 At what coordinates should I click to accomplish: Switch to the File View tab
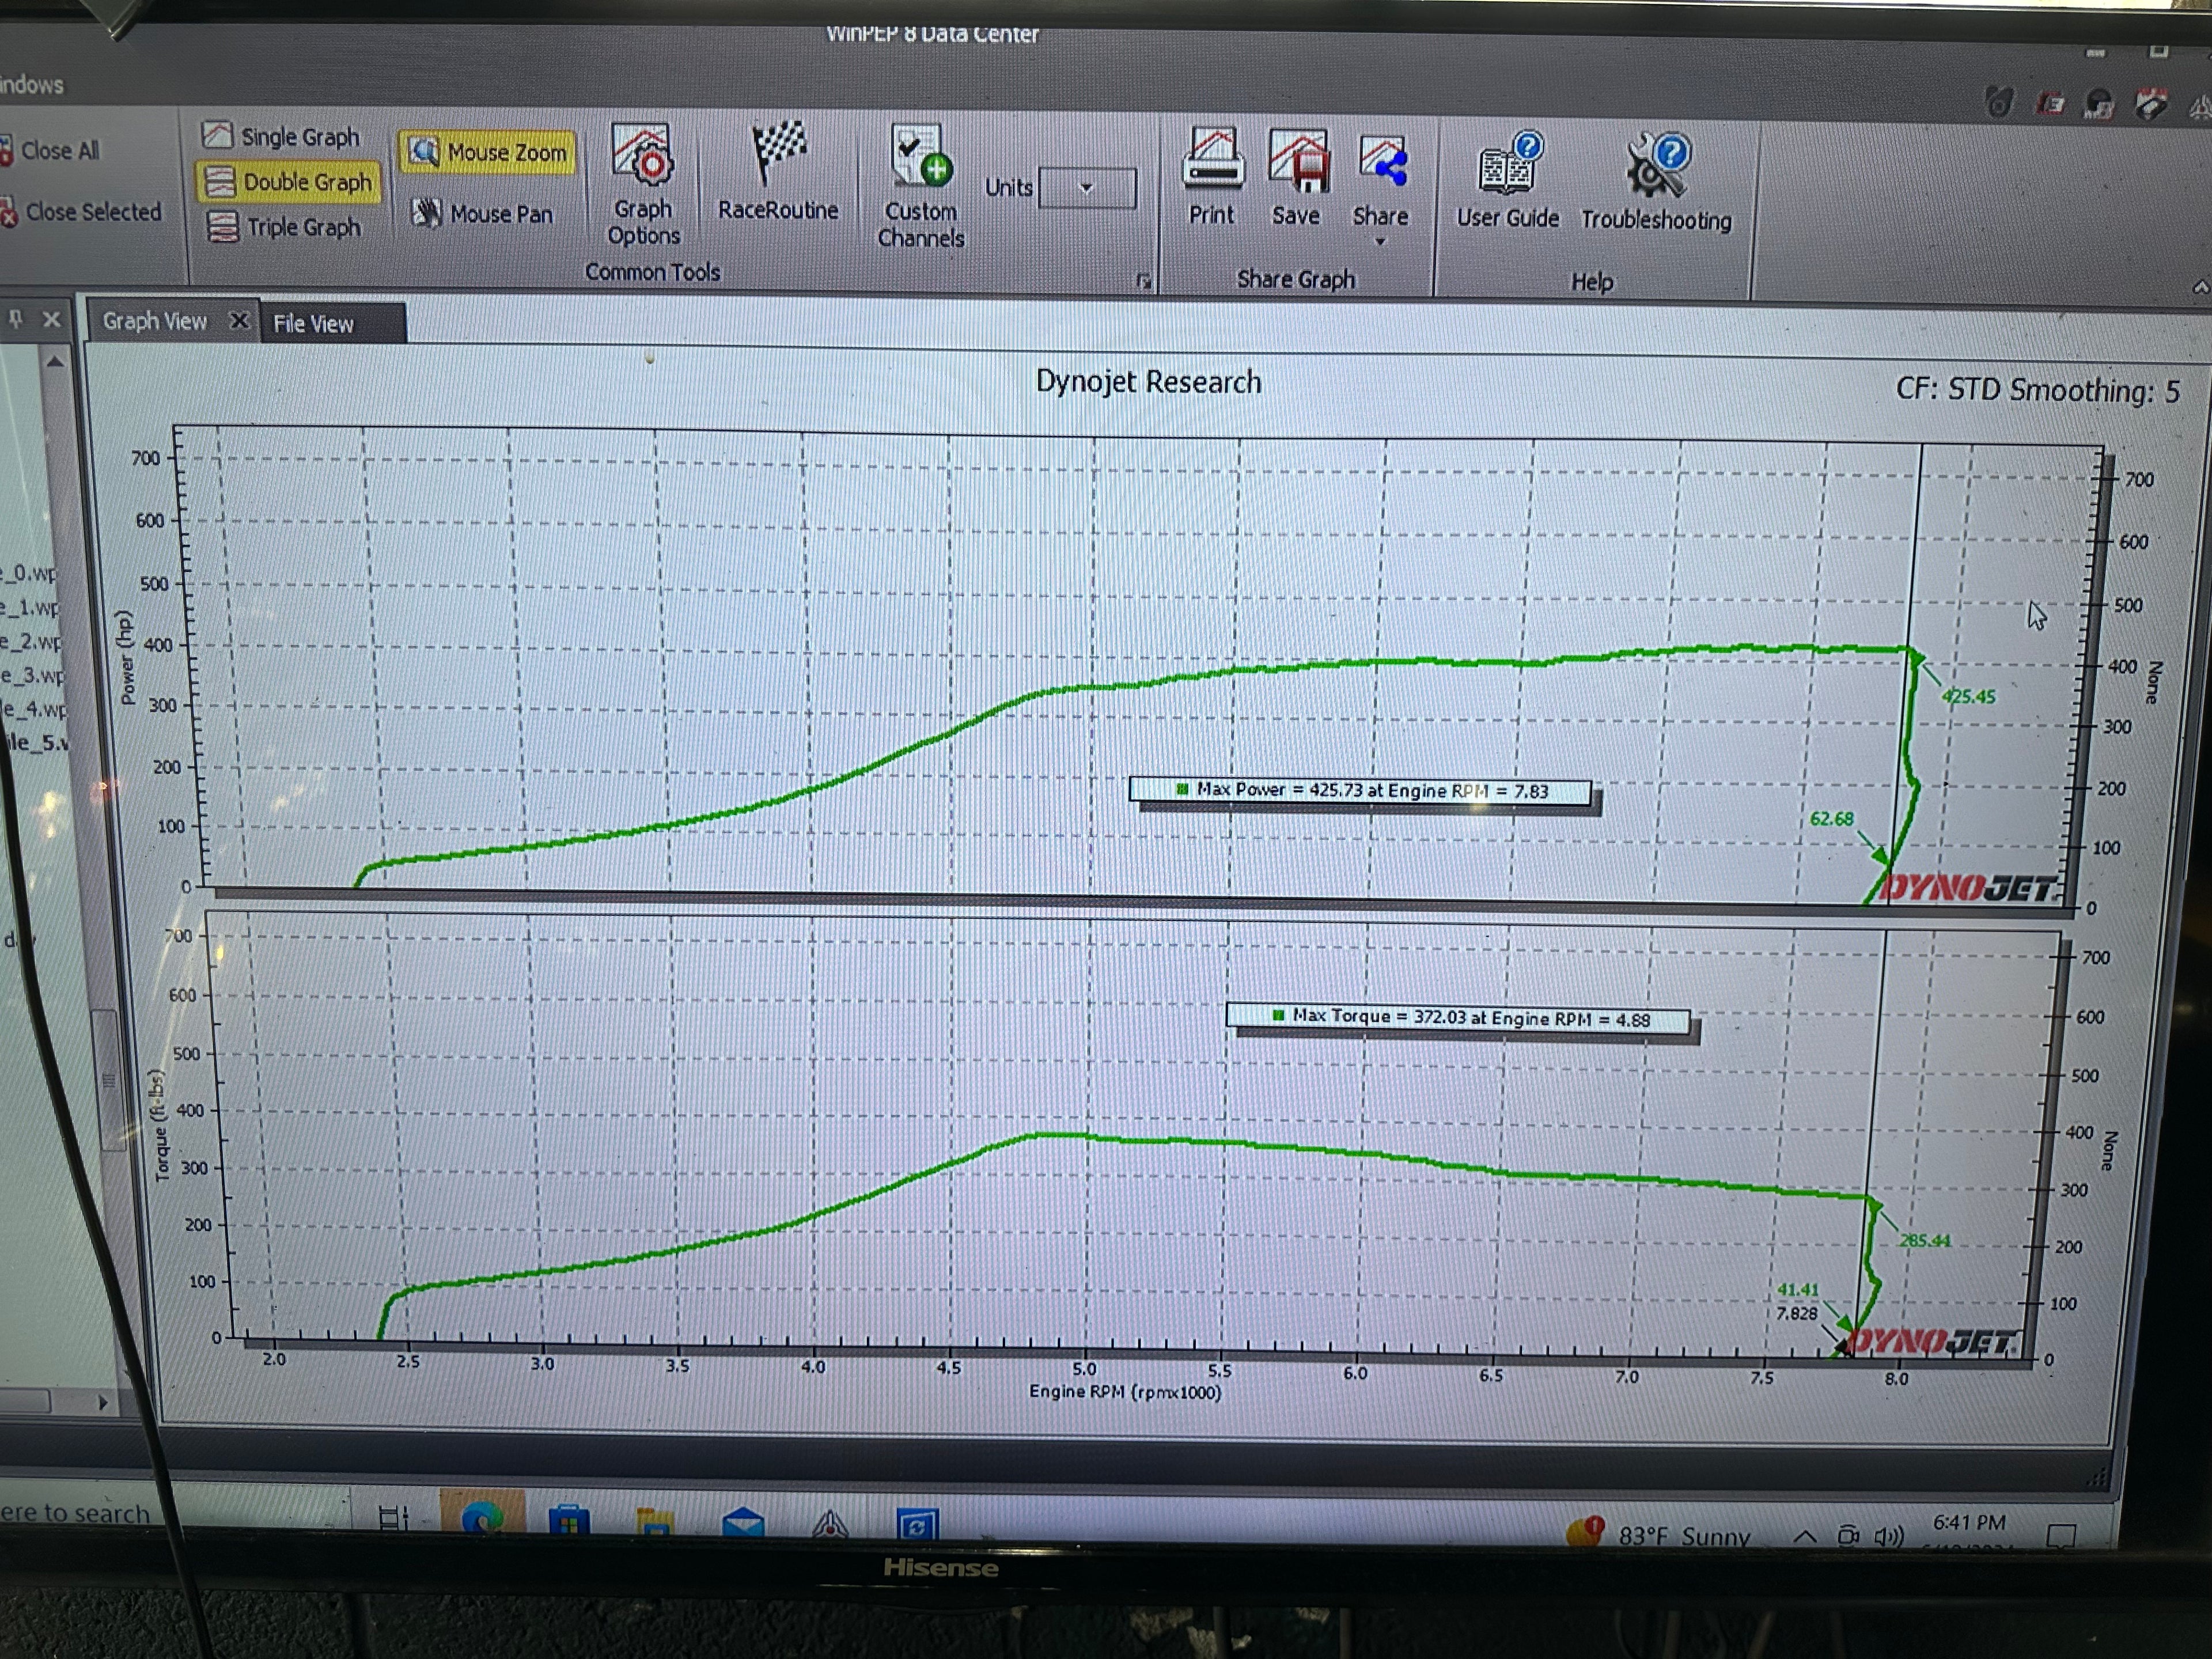coord(314,324)
